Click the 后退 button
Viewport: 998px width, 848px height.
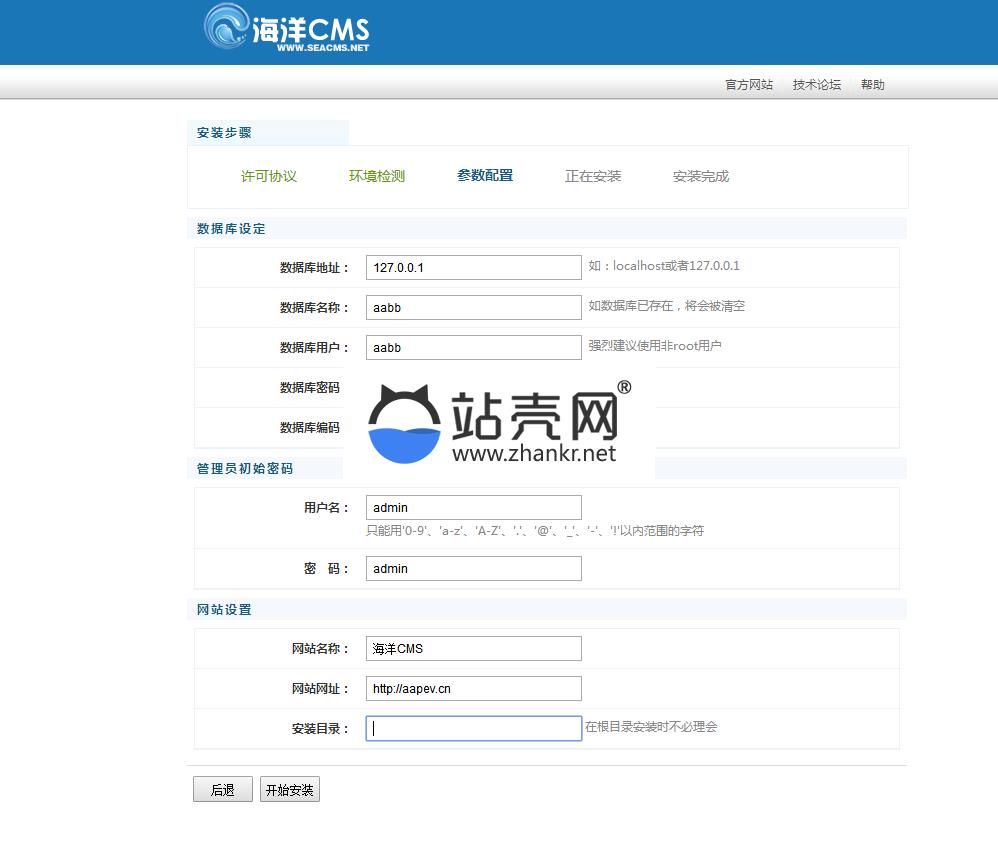tap(223, 789)
